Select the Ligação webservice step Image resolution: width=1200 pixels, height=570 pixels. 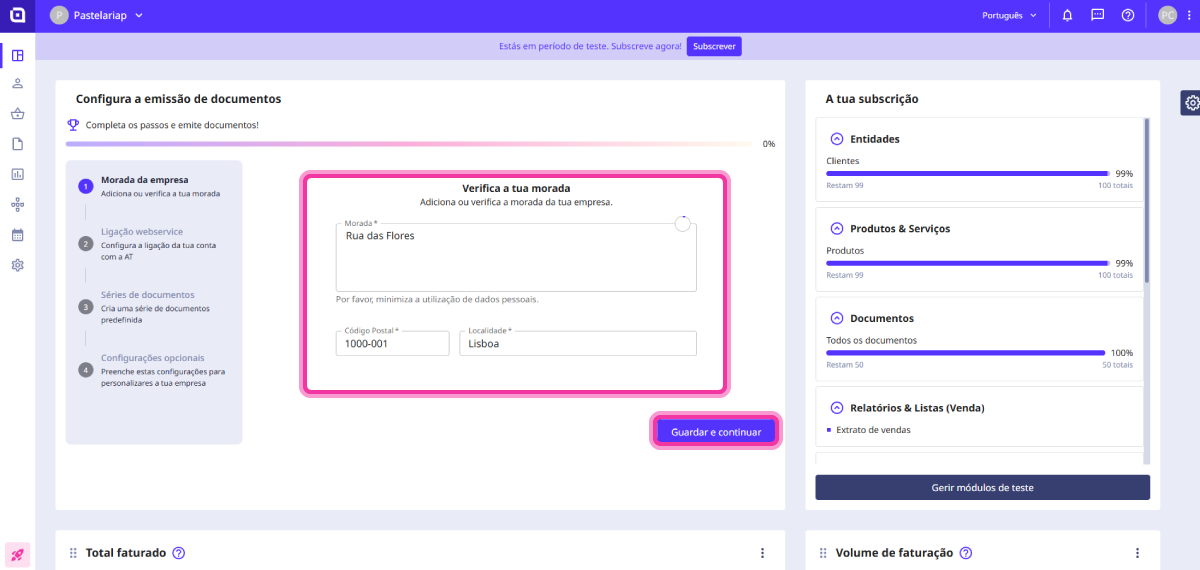141,232
